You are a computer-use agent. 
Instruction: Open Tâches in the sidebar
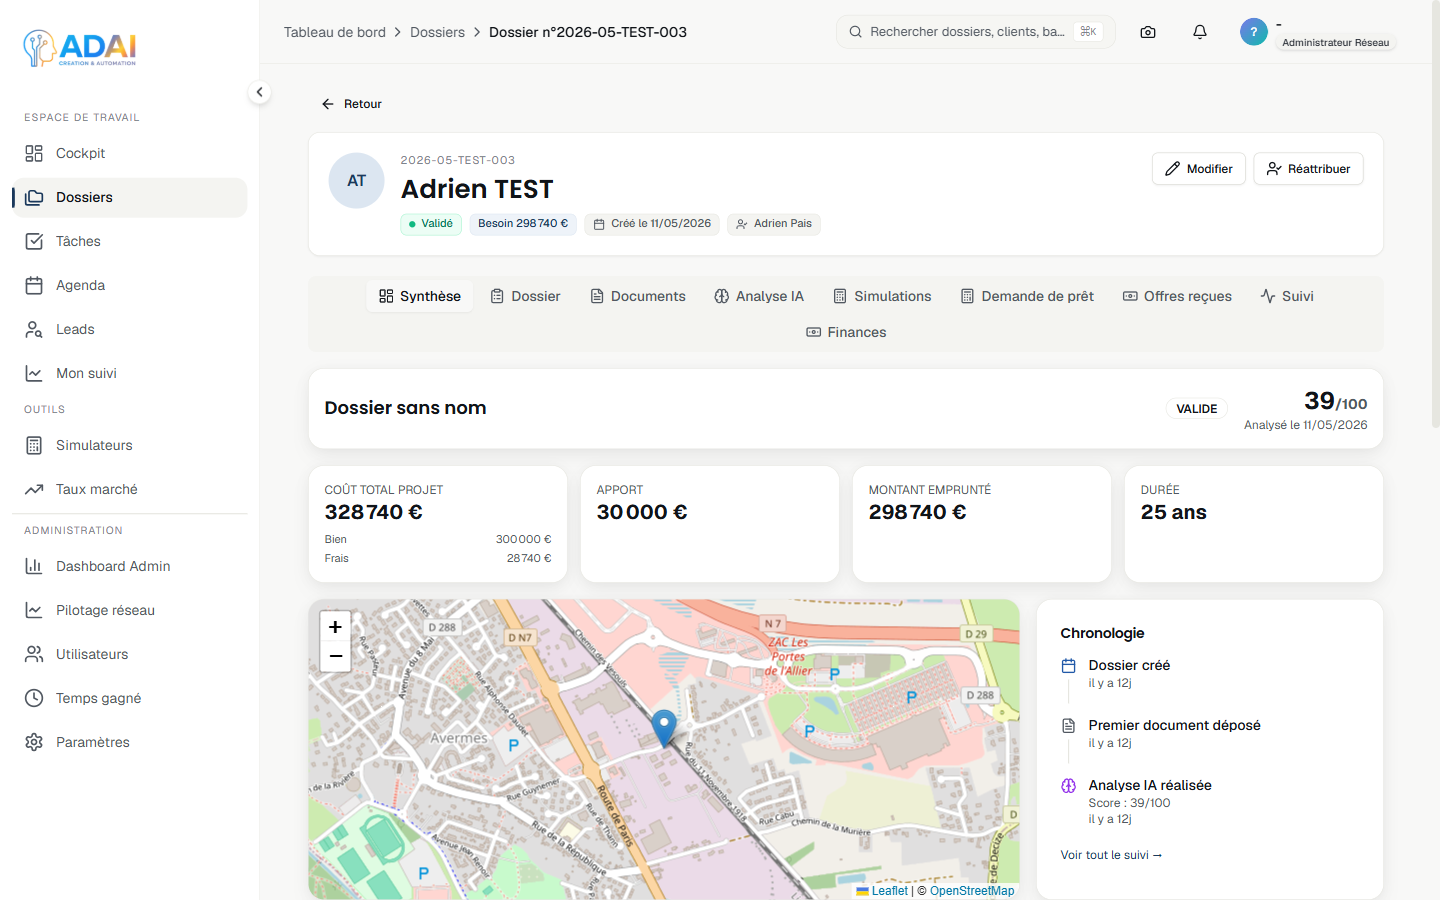coord(129,241)
